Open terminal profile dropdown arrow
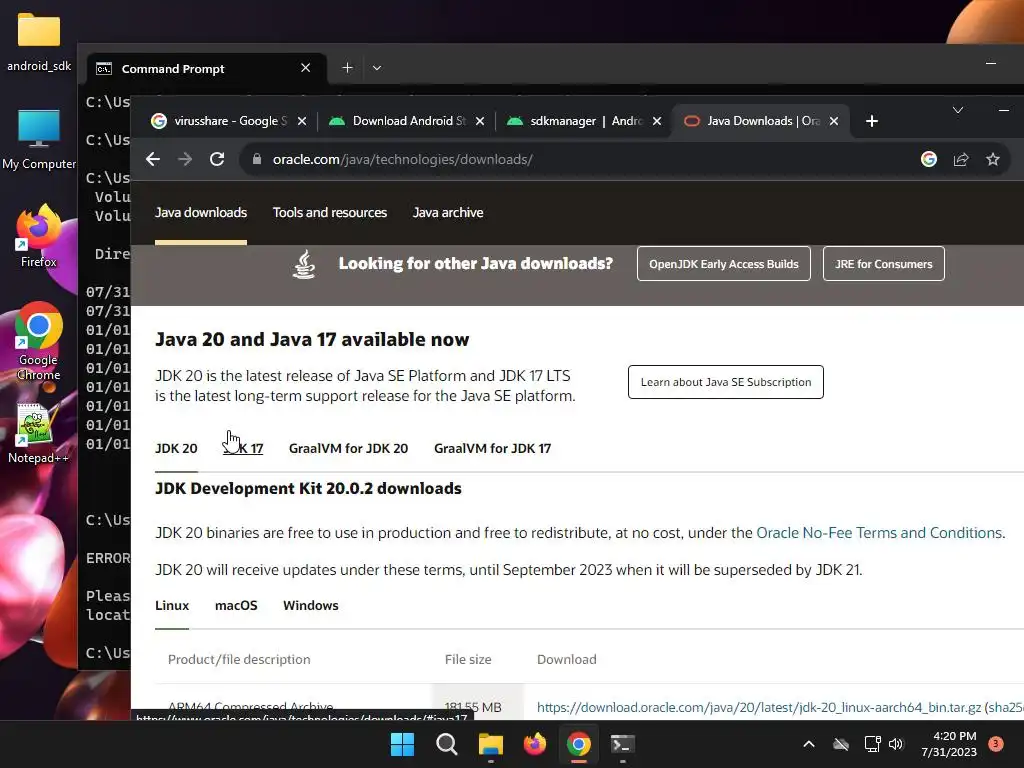1024x768 pixels. pos(377,68)
